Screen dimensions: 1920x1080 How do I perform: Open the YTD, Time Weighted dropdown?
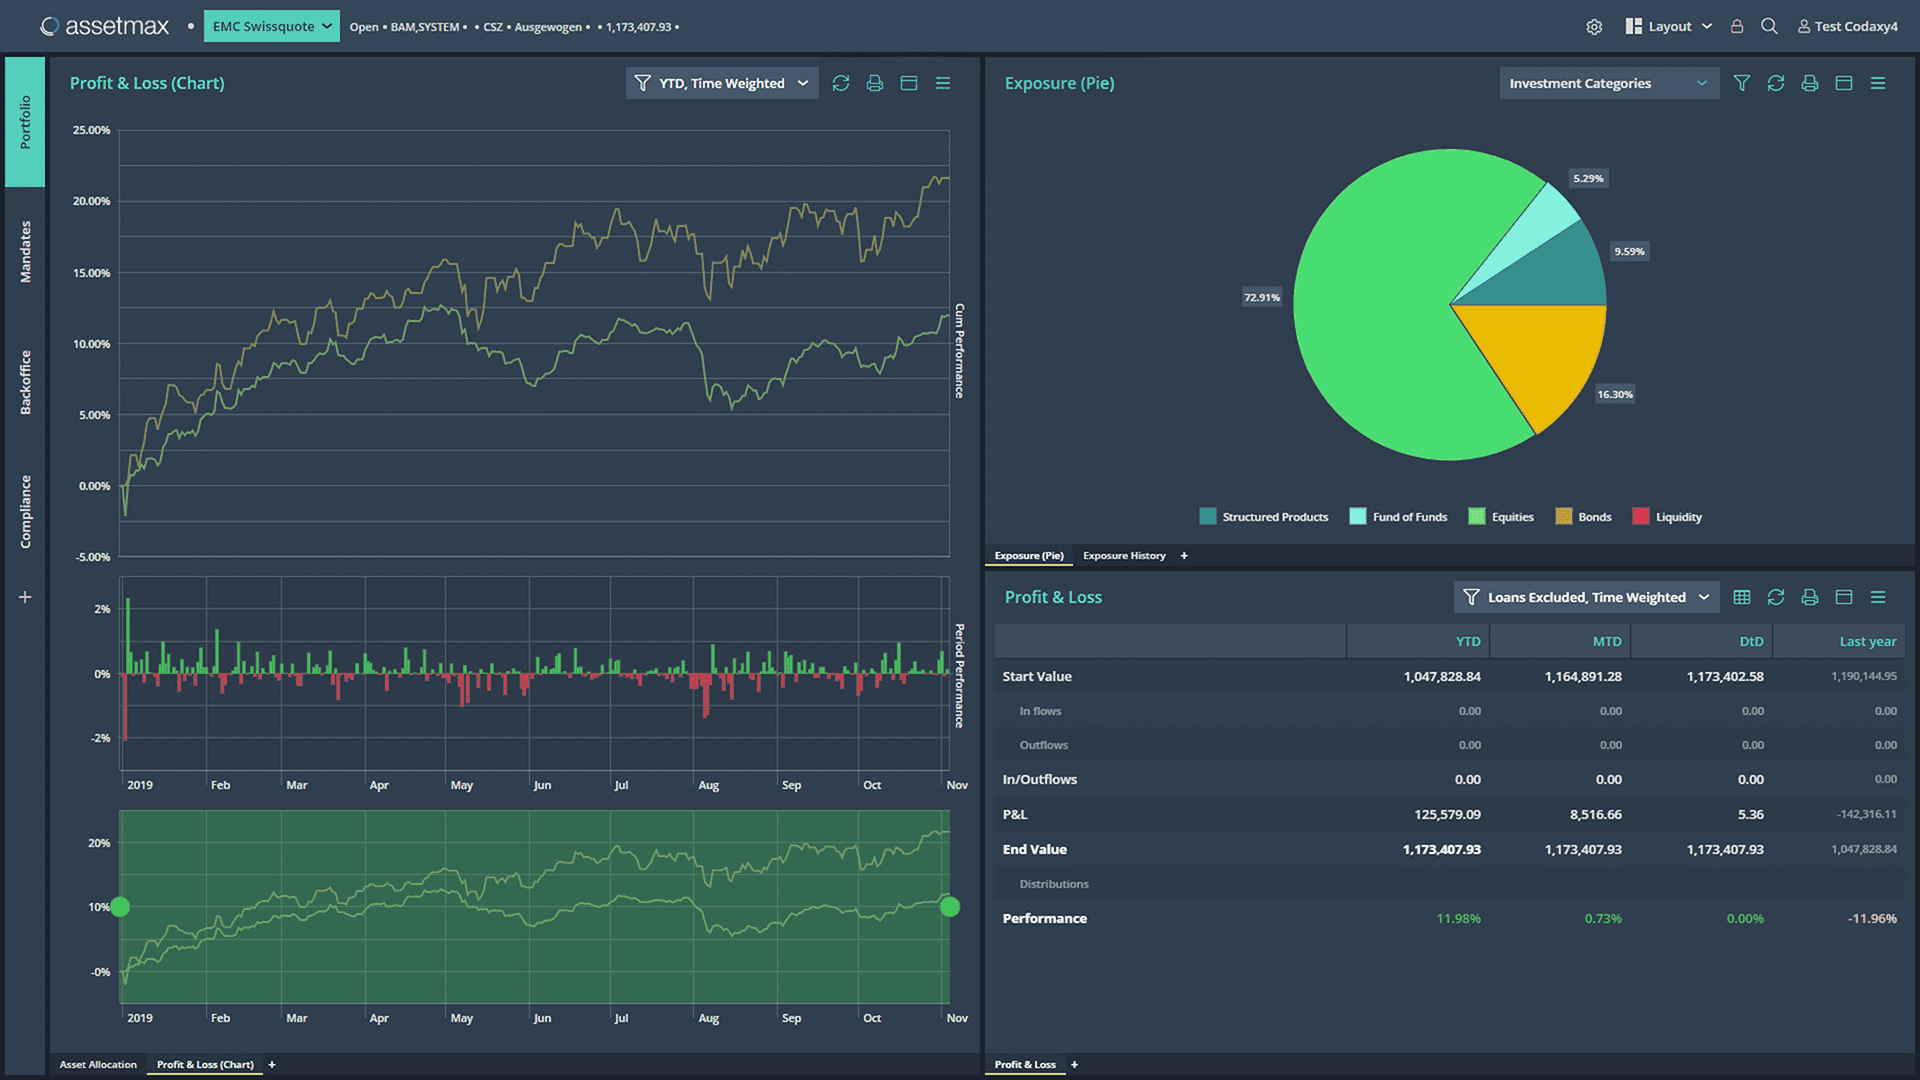pos(721,83)
